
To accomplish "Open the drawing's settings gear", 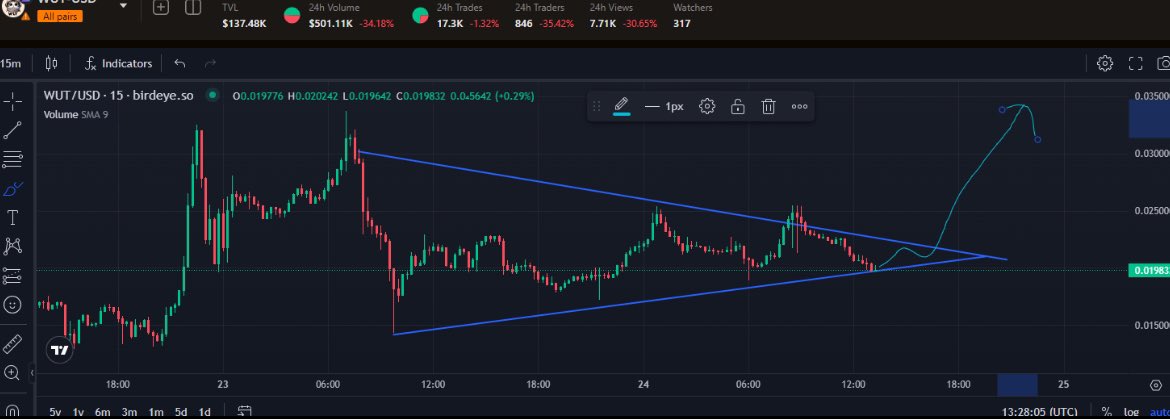I will click(707, 107).
